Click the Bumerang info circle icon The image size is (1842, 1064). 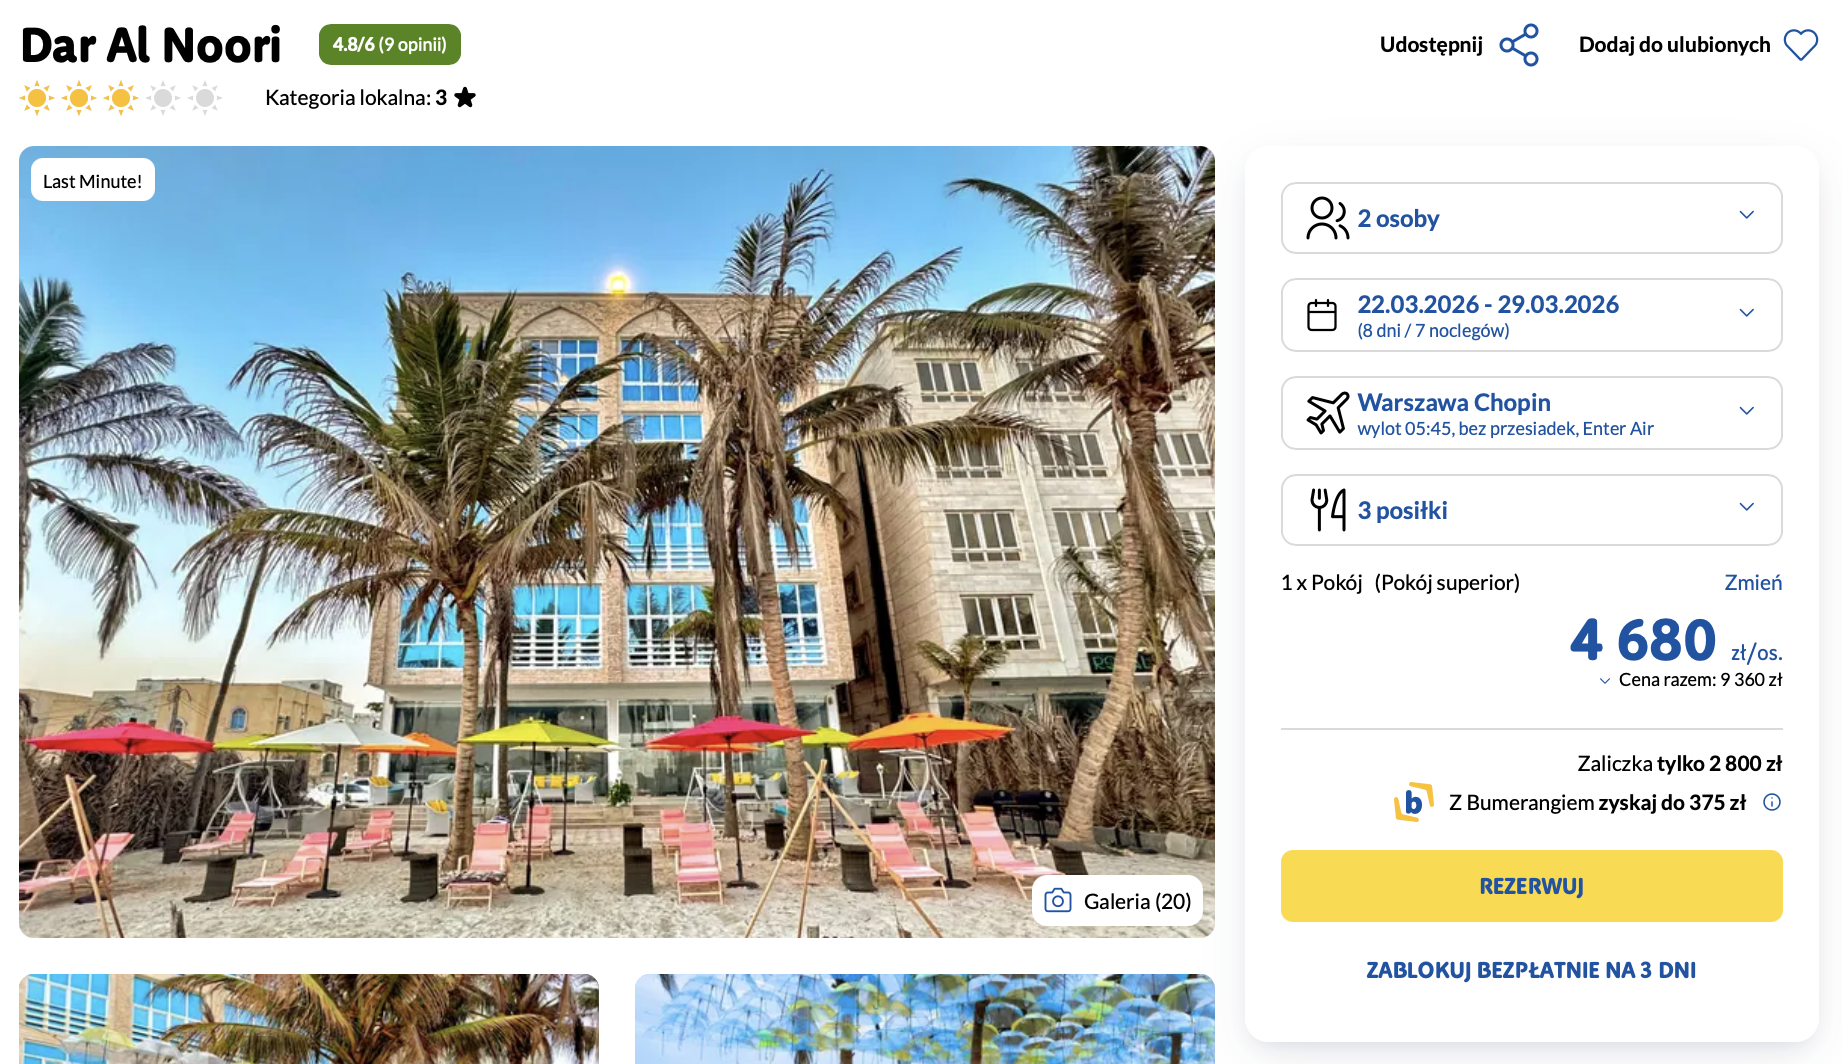tap(1772, 802)
